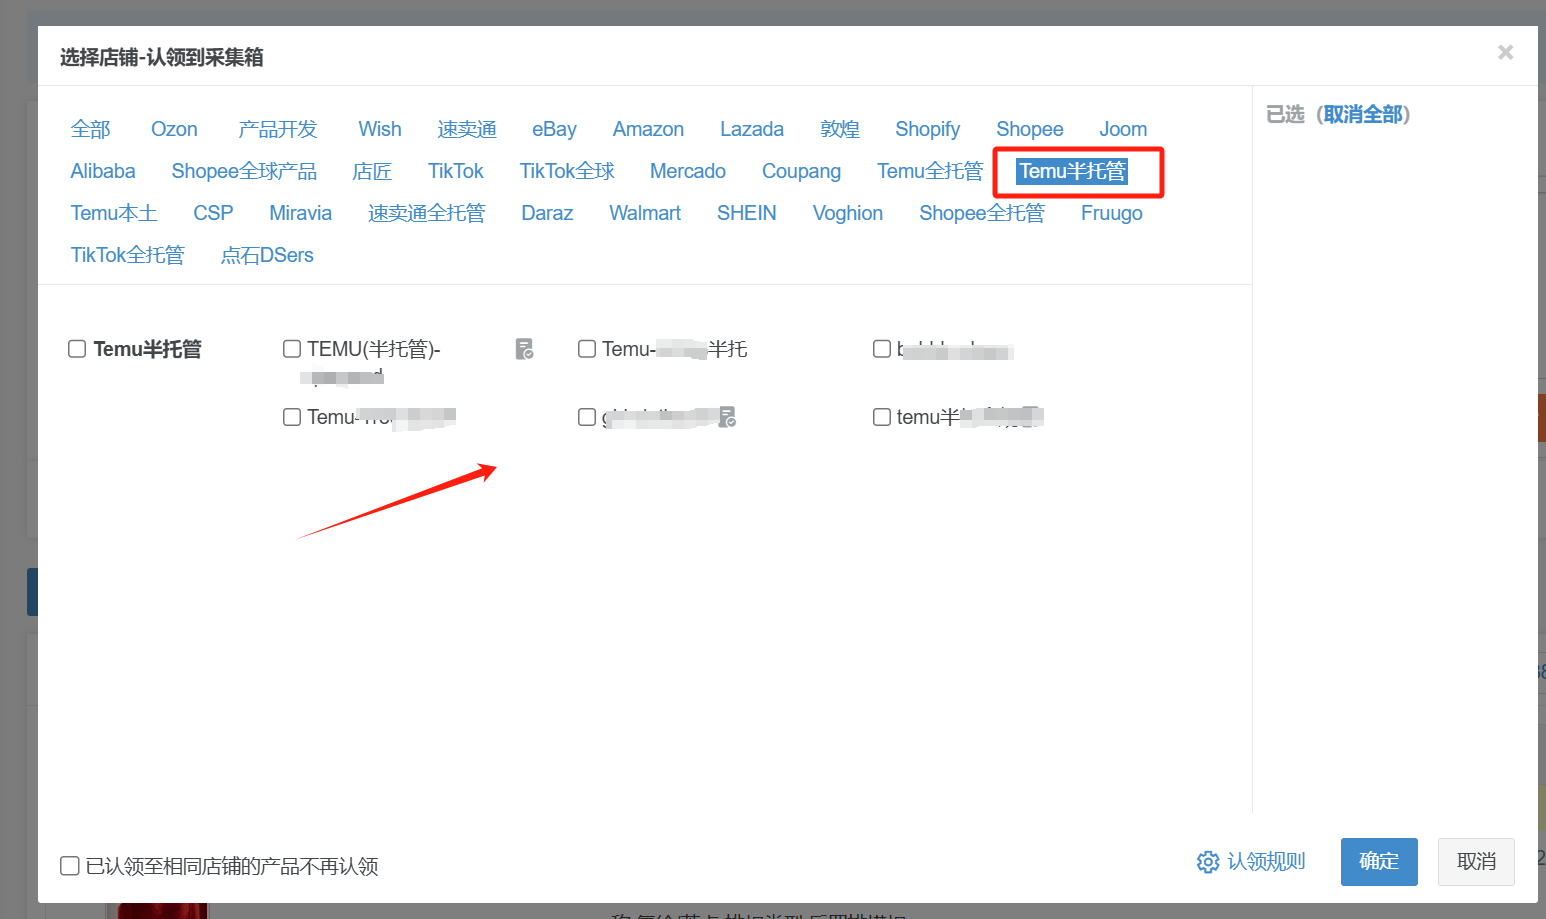The height and width of the screenshot is (919, 1546).
Task: Select the Shopify tab
Action: coord(927,129)
